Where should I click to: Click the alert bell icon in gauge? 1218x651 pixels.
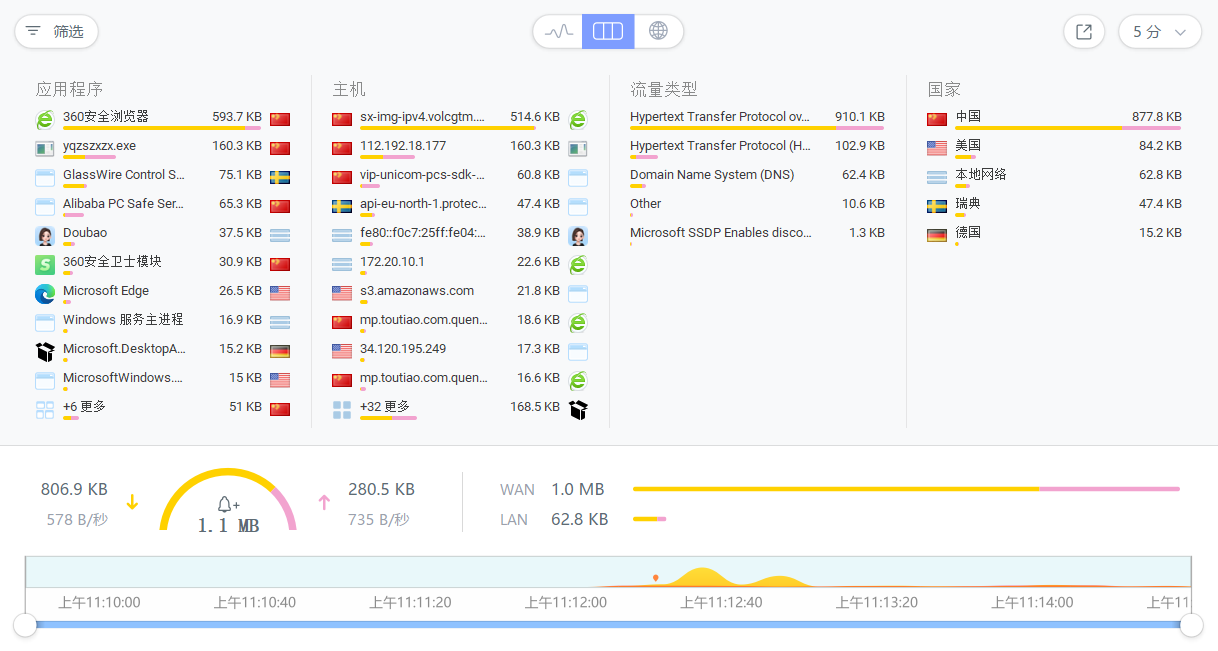click(228, 505)
